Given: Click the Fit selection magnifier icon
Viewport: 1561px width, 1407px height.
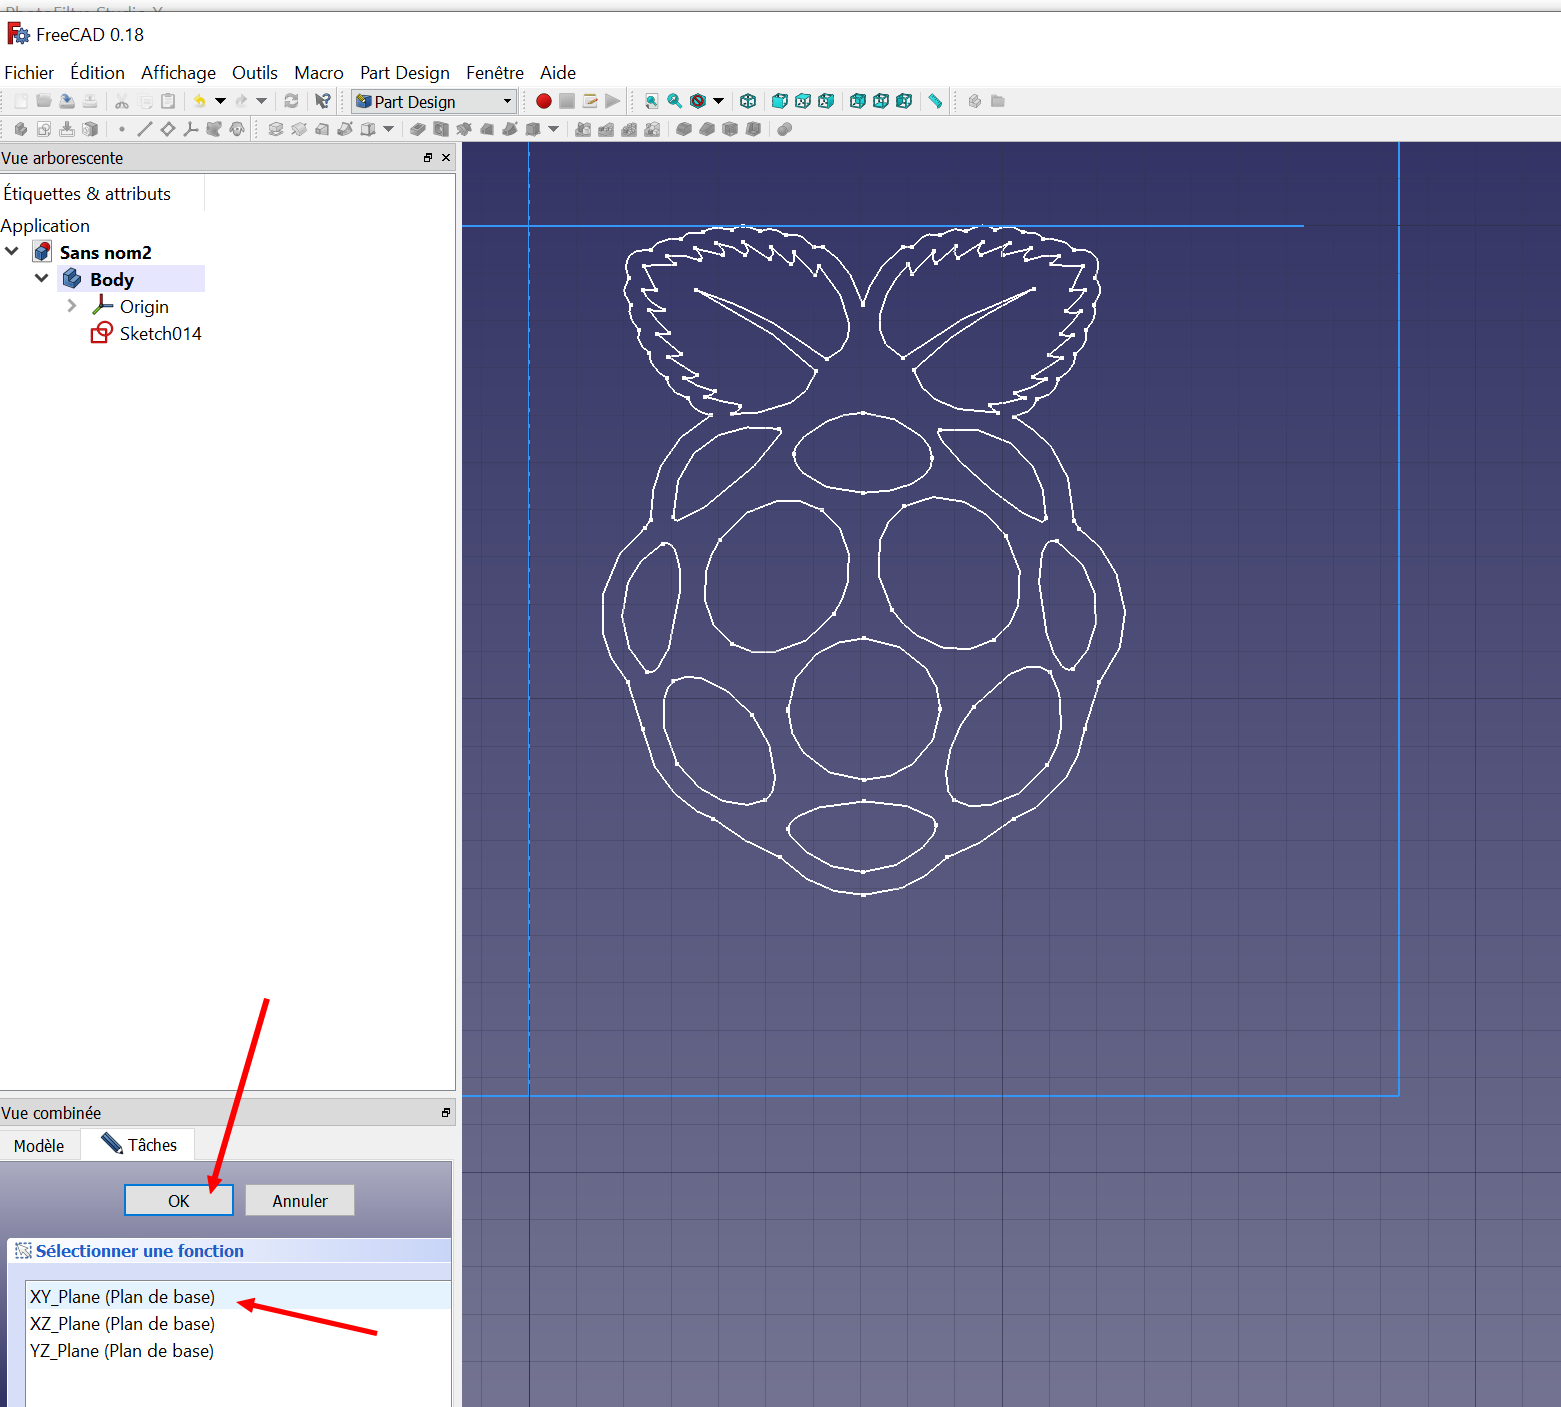Looking at the screenshot, I should click(675, 101).
